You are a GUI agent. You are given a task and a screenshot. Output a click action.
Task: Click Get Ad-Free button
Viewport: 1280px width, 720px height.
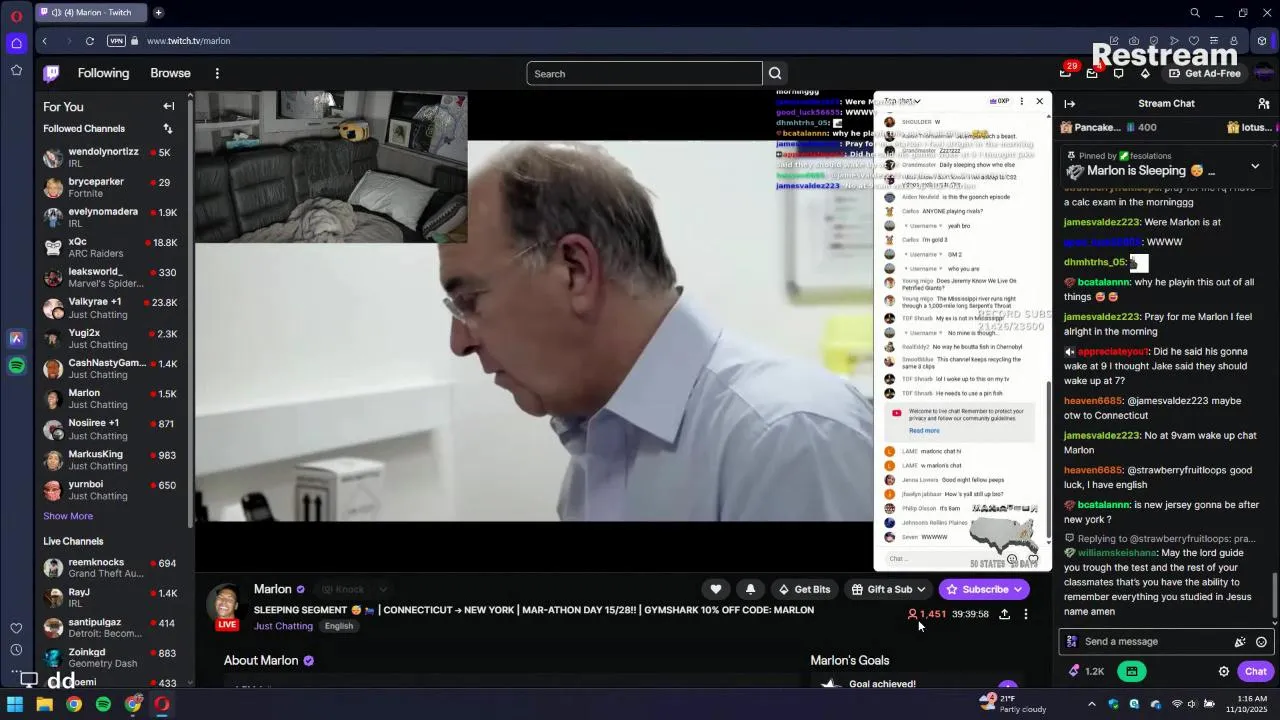(1204, 73)
